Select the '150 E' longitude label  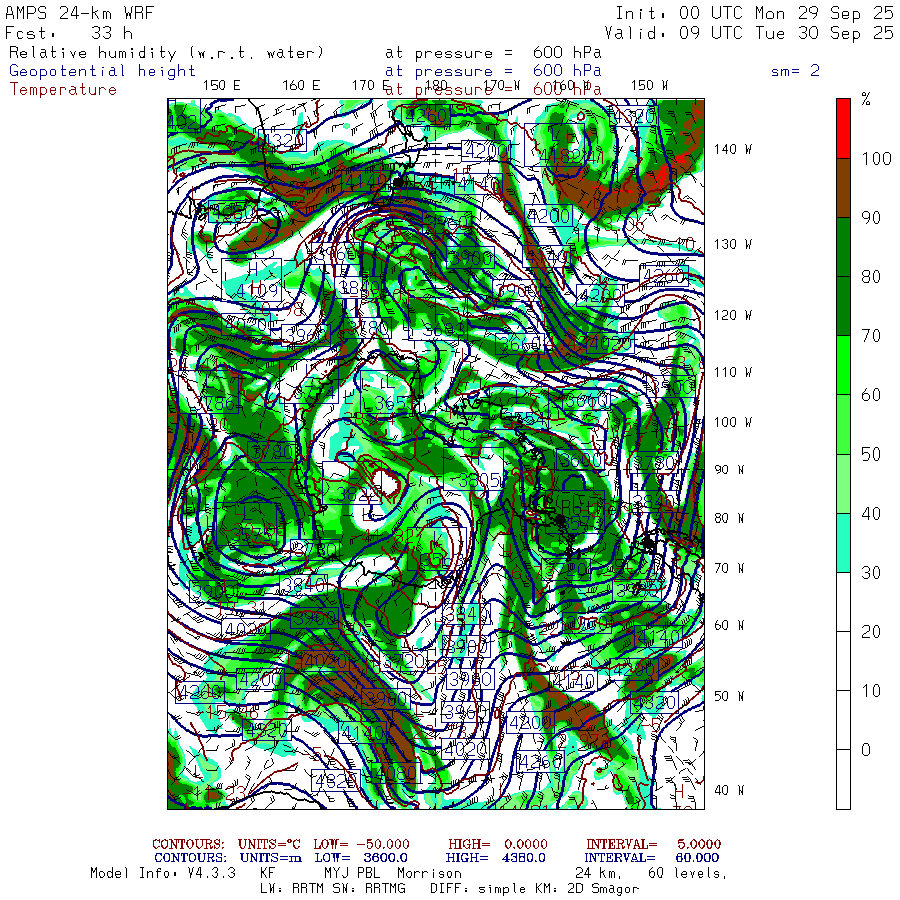[x=221, y=86]
